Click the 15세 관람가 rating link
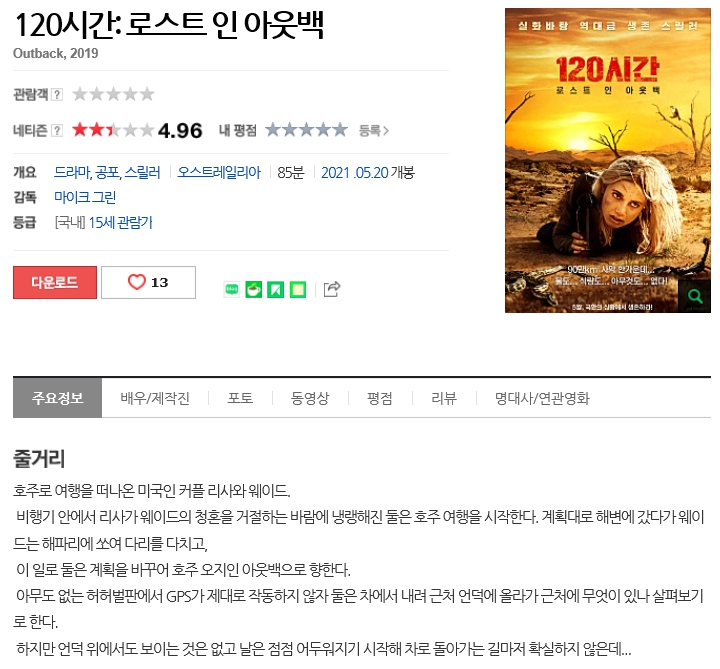 pos(120,223)
